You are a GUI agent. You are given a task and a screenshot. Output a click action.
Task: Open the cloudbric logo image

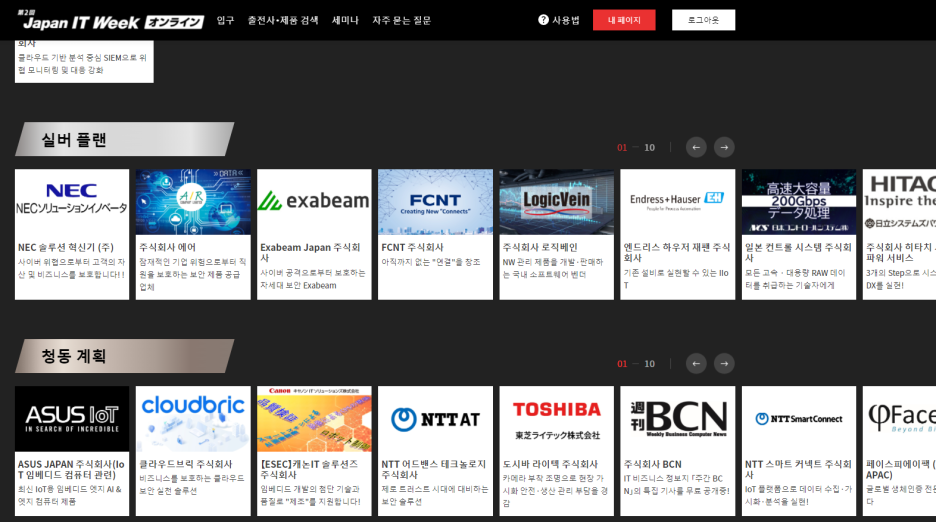(x=193, y=419)
